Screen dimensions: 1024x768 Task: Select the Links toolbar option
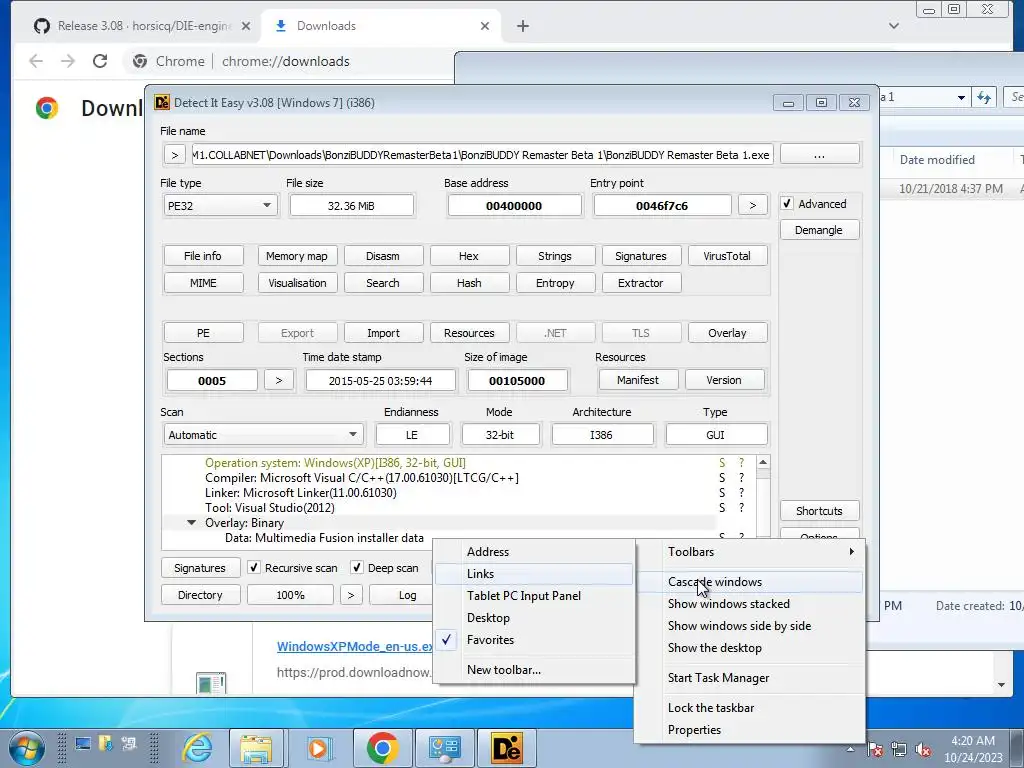coord(534,574)
